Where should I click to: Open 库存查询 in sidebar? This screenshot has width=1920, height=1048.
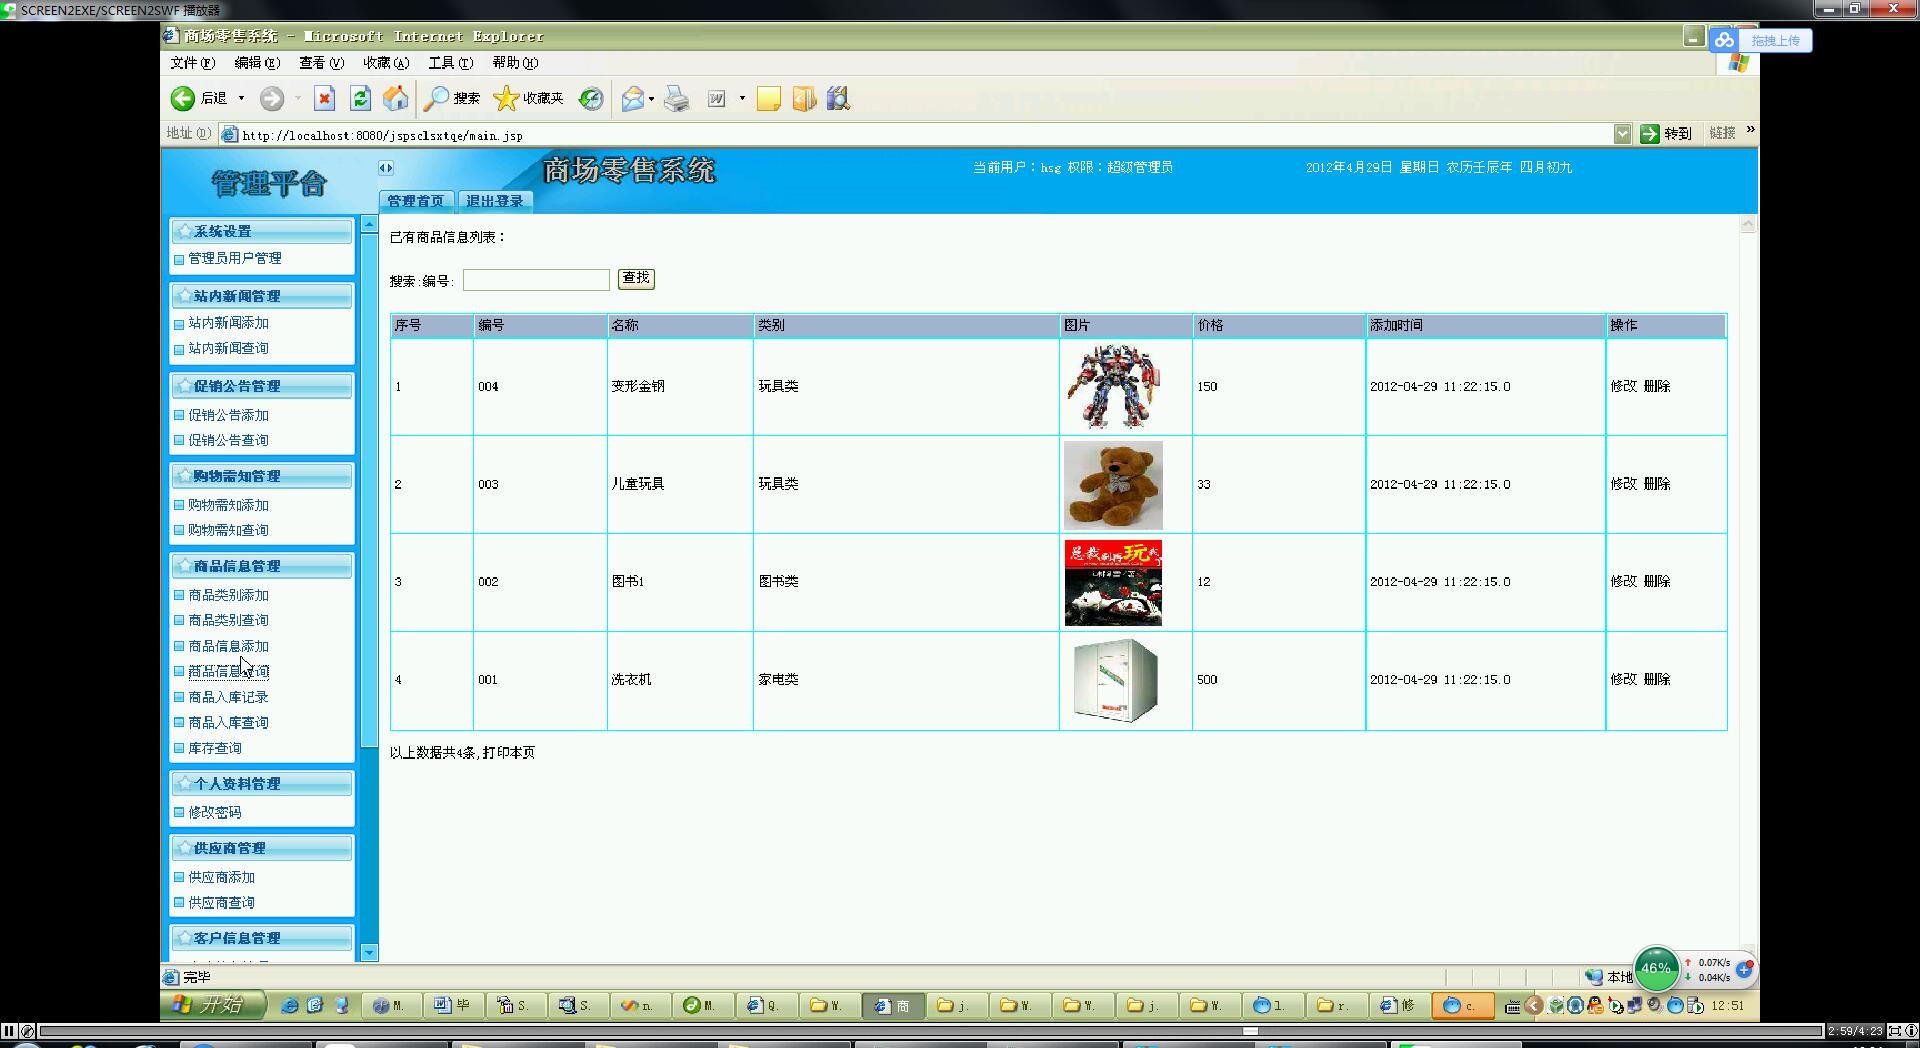[215, 748]
